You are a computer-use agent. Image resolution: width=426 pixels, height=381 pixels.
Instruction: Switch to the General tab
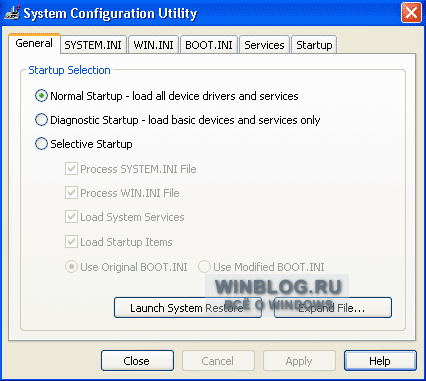click(34, 43)
